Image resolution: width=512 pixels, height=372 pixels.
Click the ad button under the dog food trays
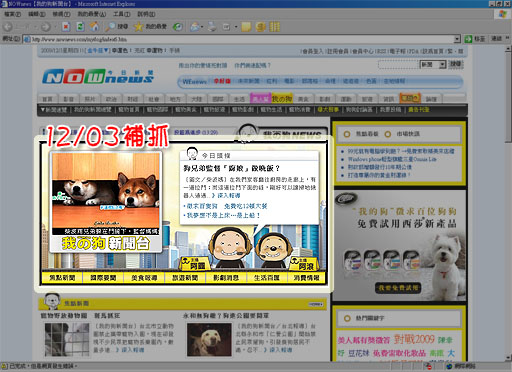coord(398,288)
